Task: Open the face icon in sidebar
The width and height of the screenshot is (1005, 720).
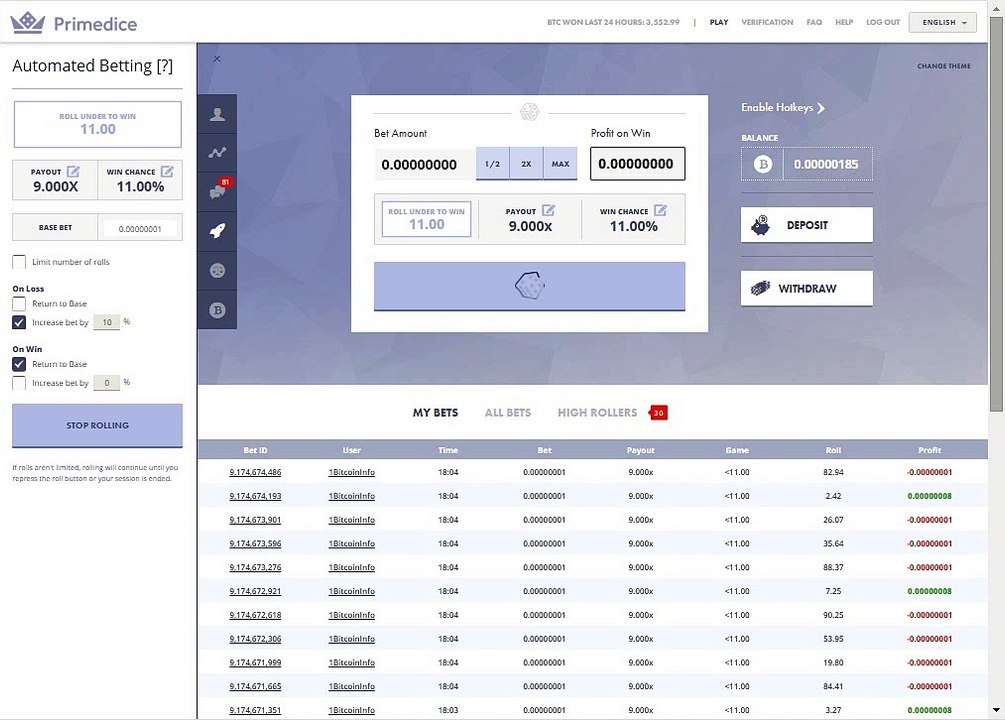Action: (x=217, y=271)
